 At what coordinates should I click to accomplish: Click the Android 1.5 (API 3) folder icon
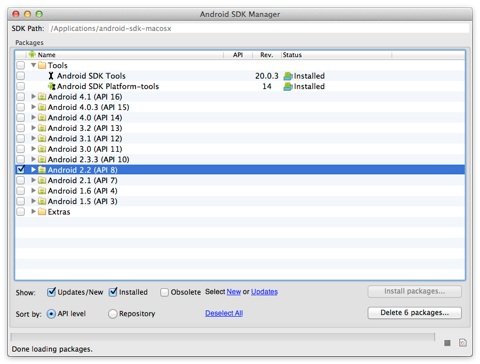coord(42,201)
